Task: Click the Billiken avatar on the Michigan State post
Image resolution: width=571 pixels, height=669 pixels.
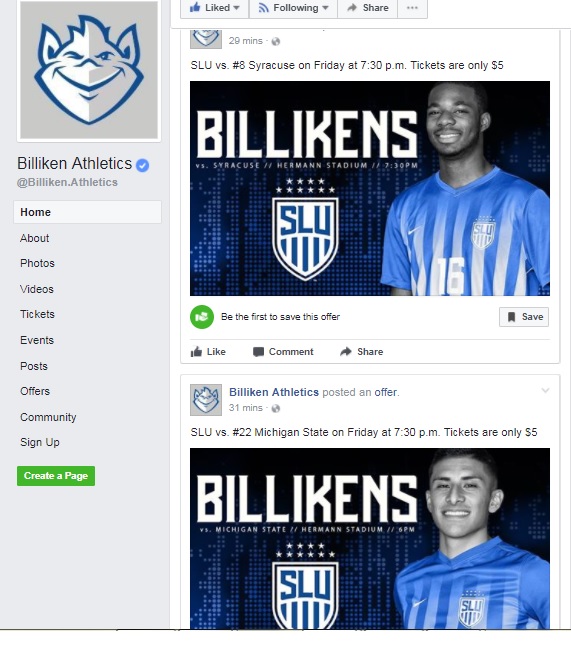Action: (x=206, y=400)
